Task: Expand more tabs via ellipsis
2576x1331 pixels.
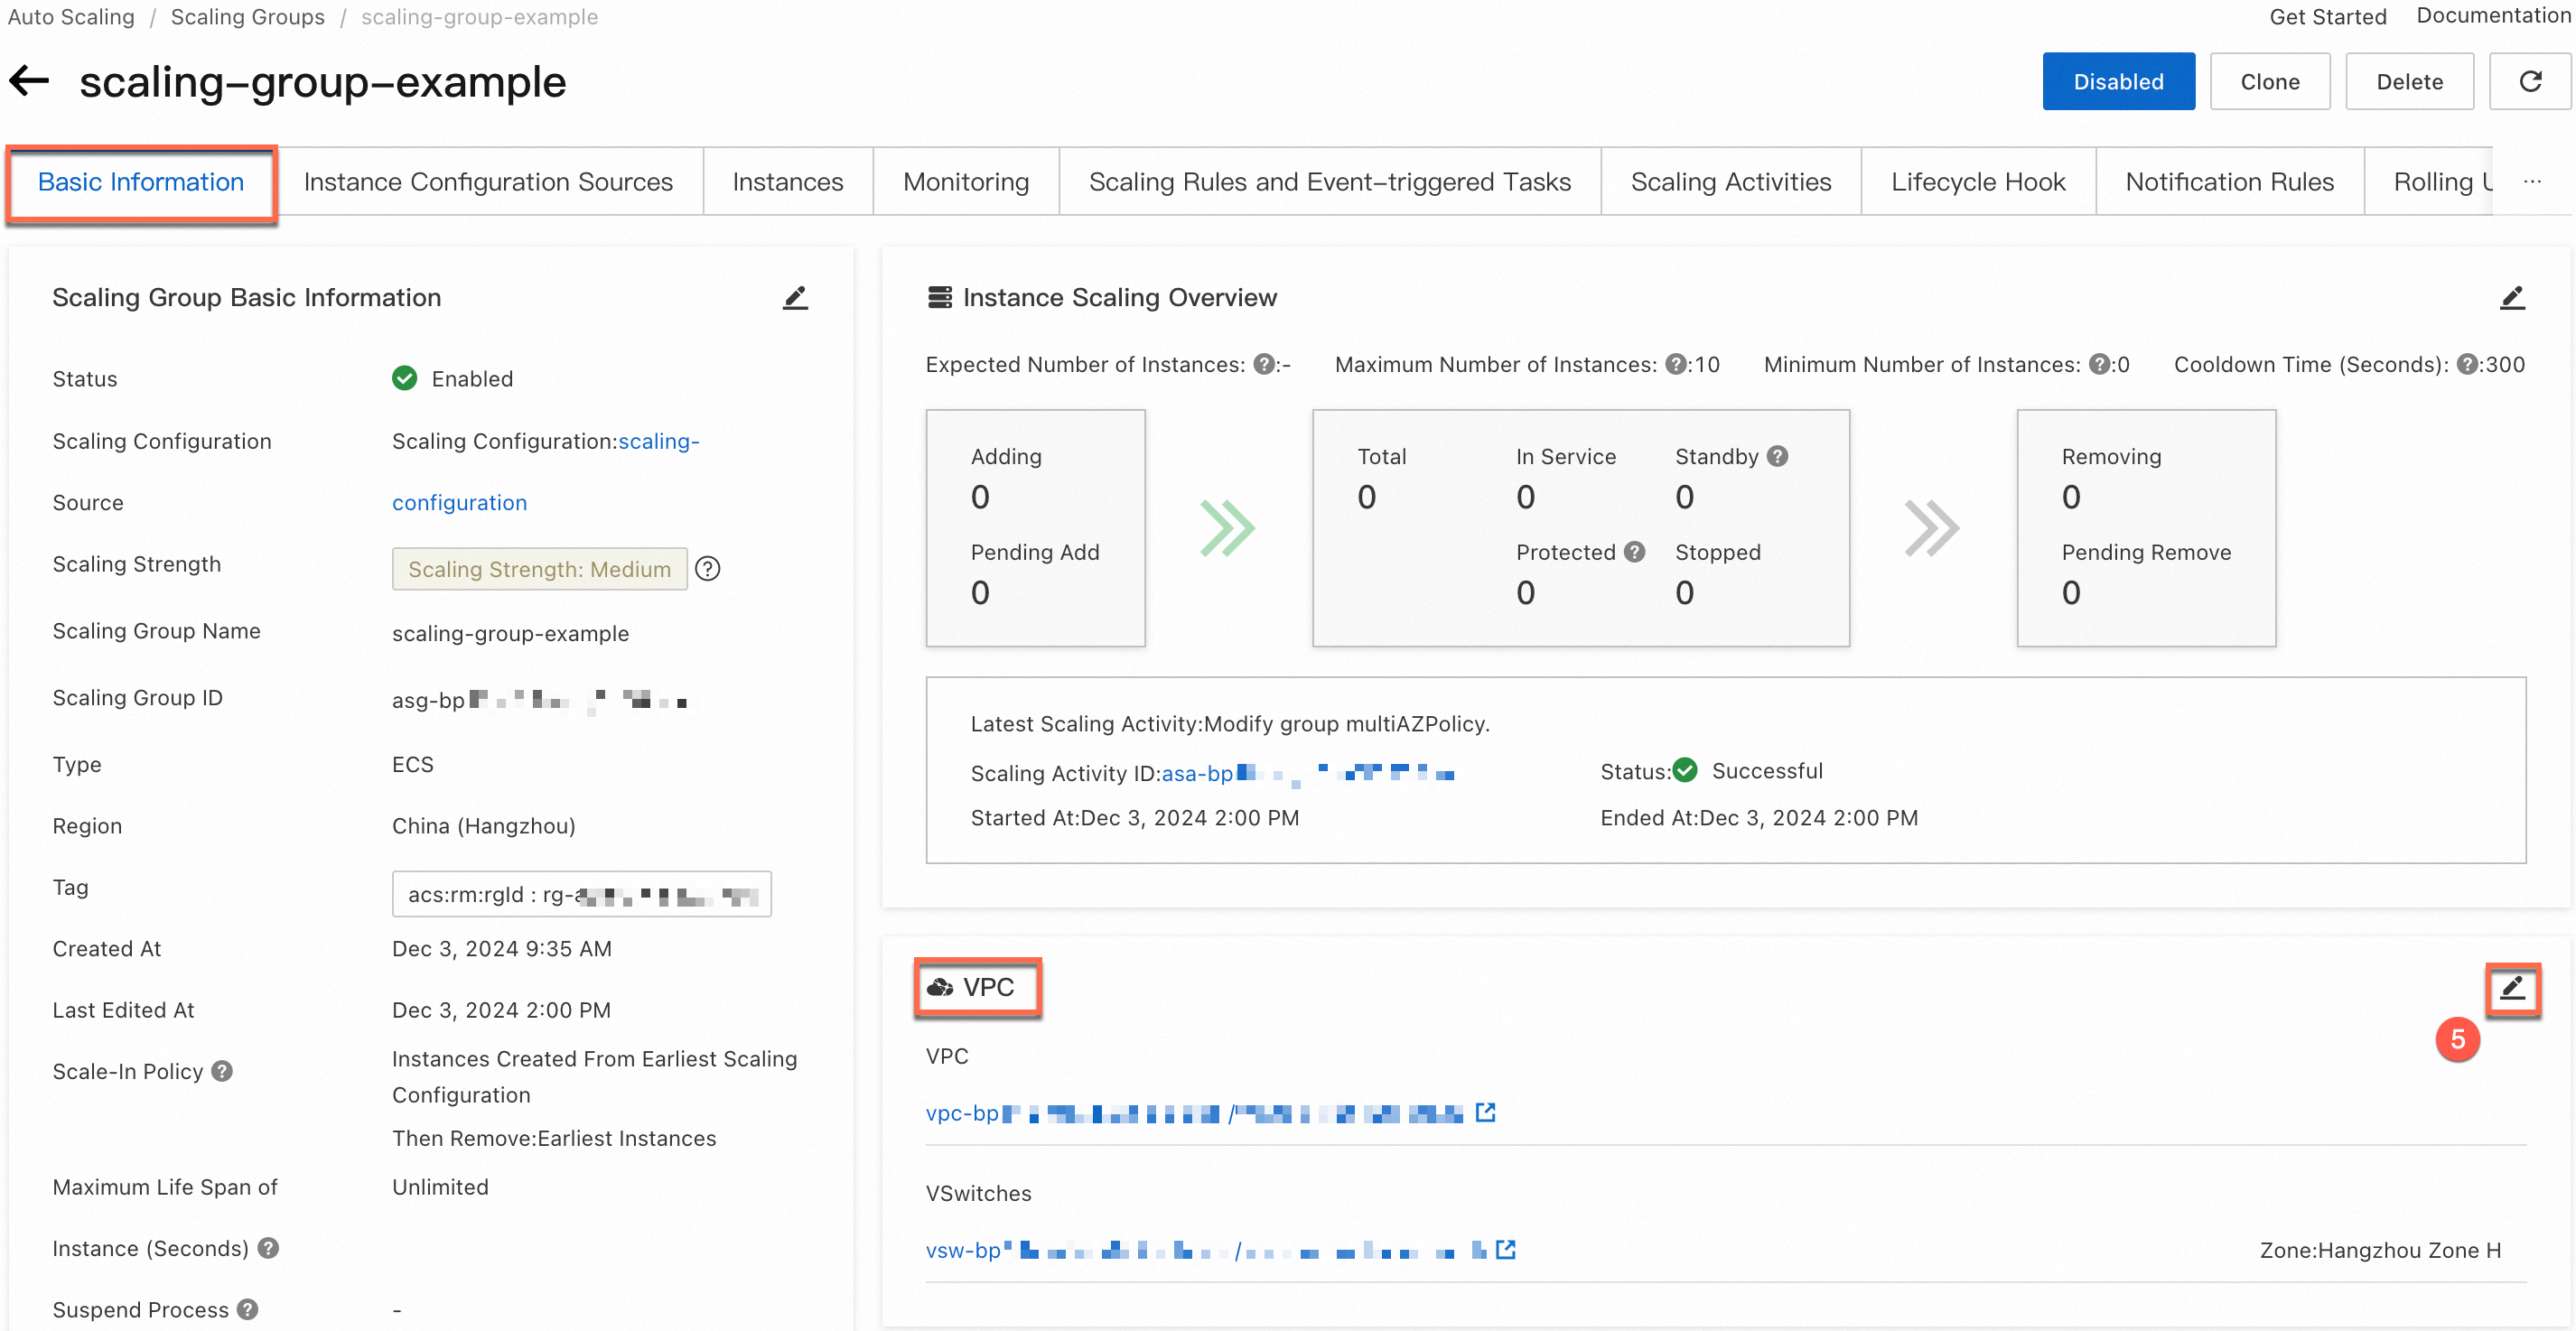Action: click(2532, 182)
